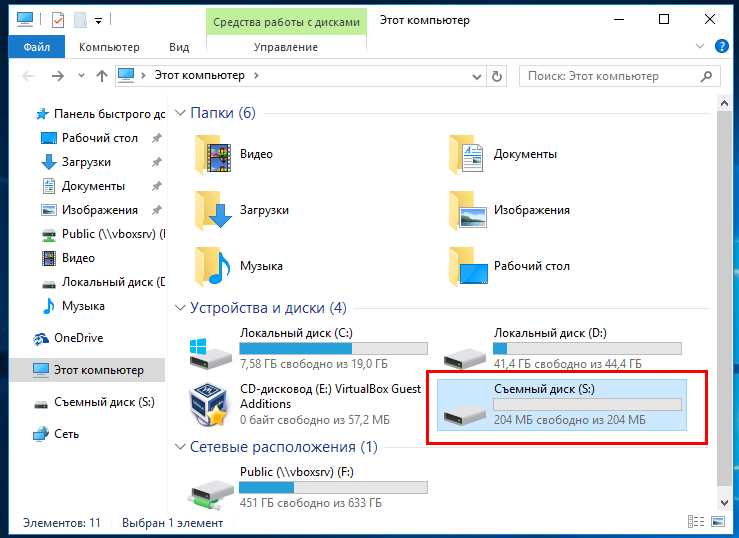
Task: Click pin icon next to Рабочий стол
Action: click(x=156, y=138)
